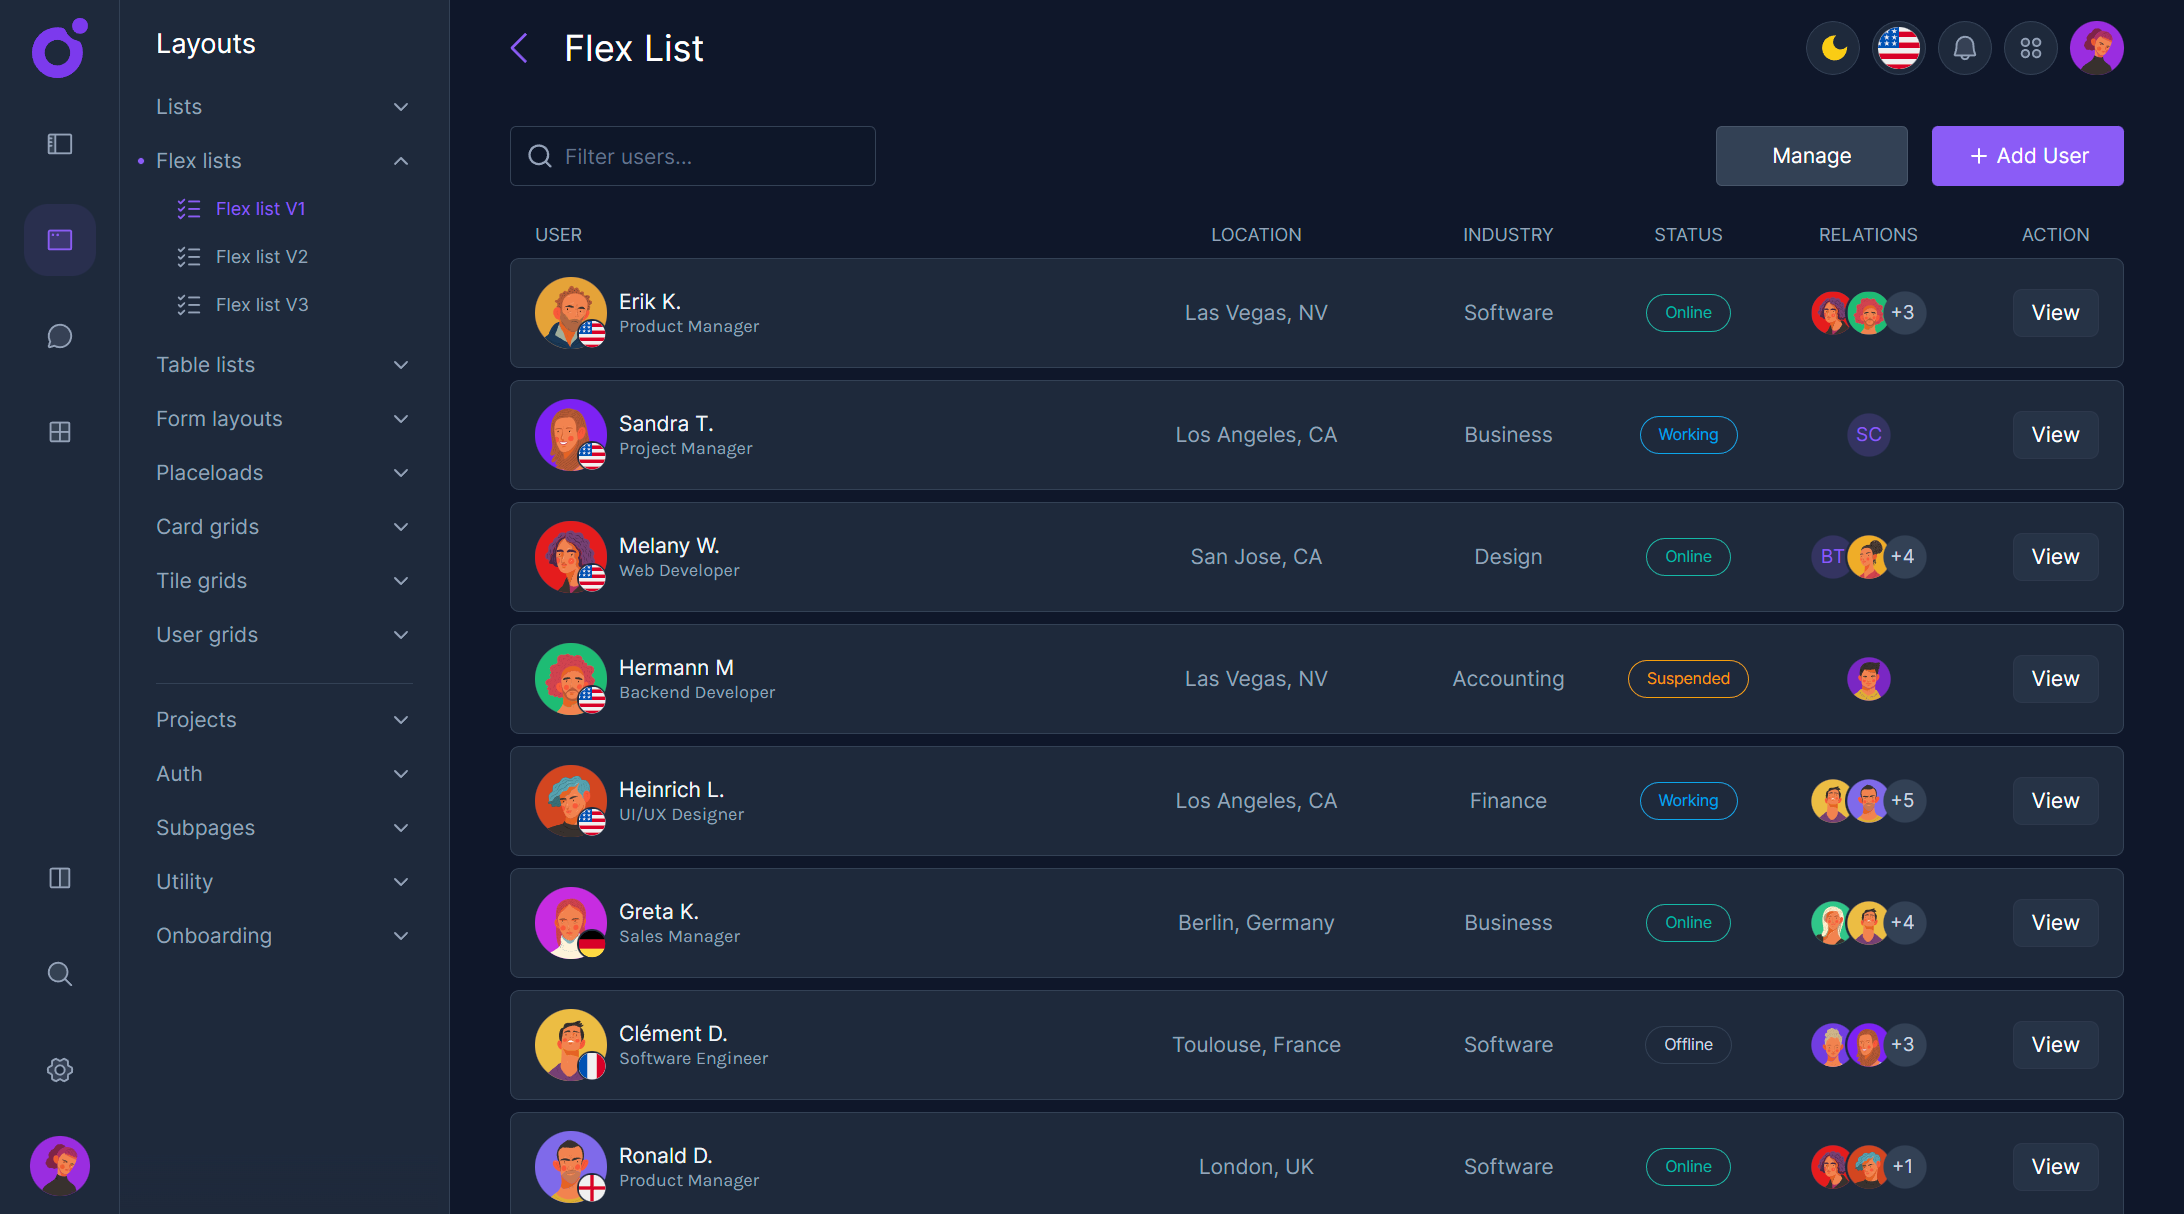Open the apps grid icon in the header

click(x=2030, y=47)
